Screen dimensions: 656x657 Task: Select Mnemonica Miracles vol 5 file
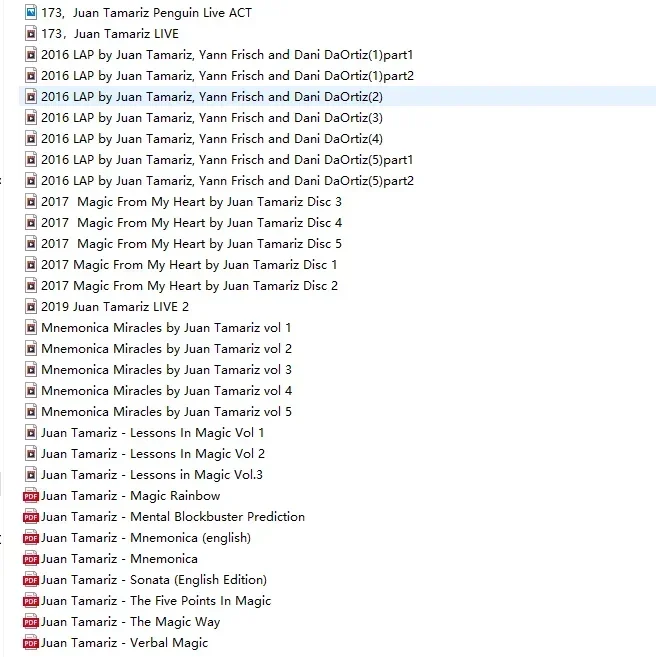pos(166,411)
